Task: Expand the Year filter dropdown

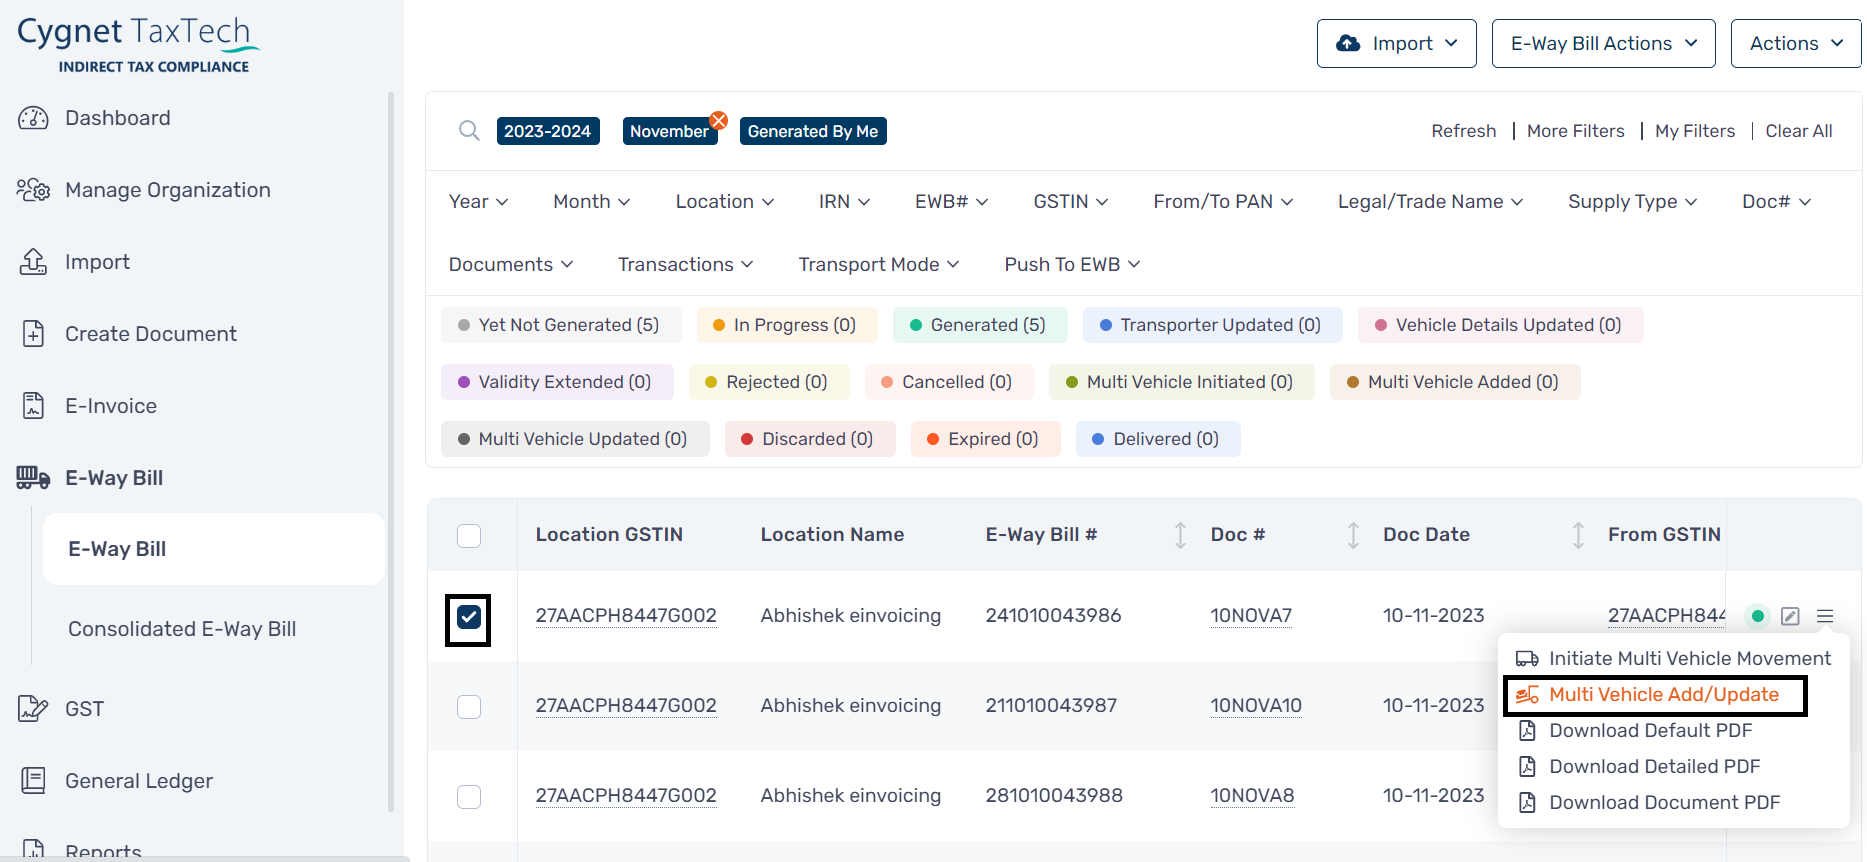Action: click(x=478, y=202)
